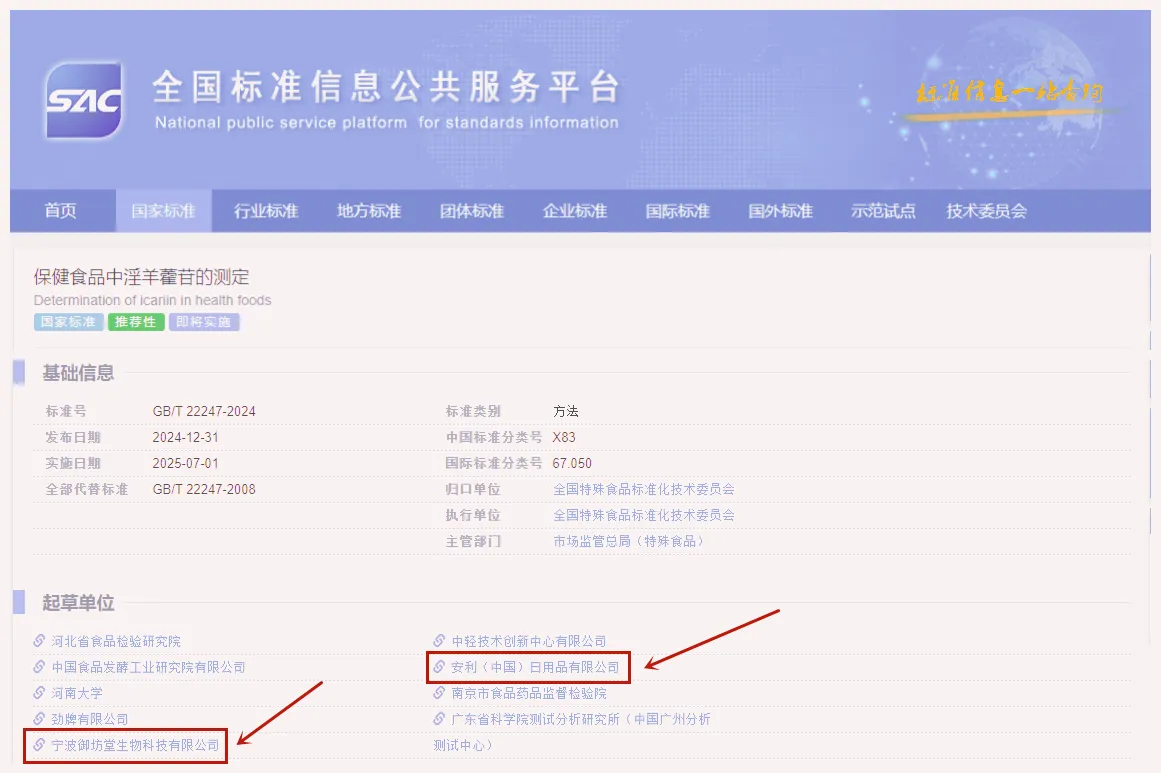Click link icon beside 广东省科学院测试分析研究所

[439, 718]
